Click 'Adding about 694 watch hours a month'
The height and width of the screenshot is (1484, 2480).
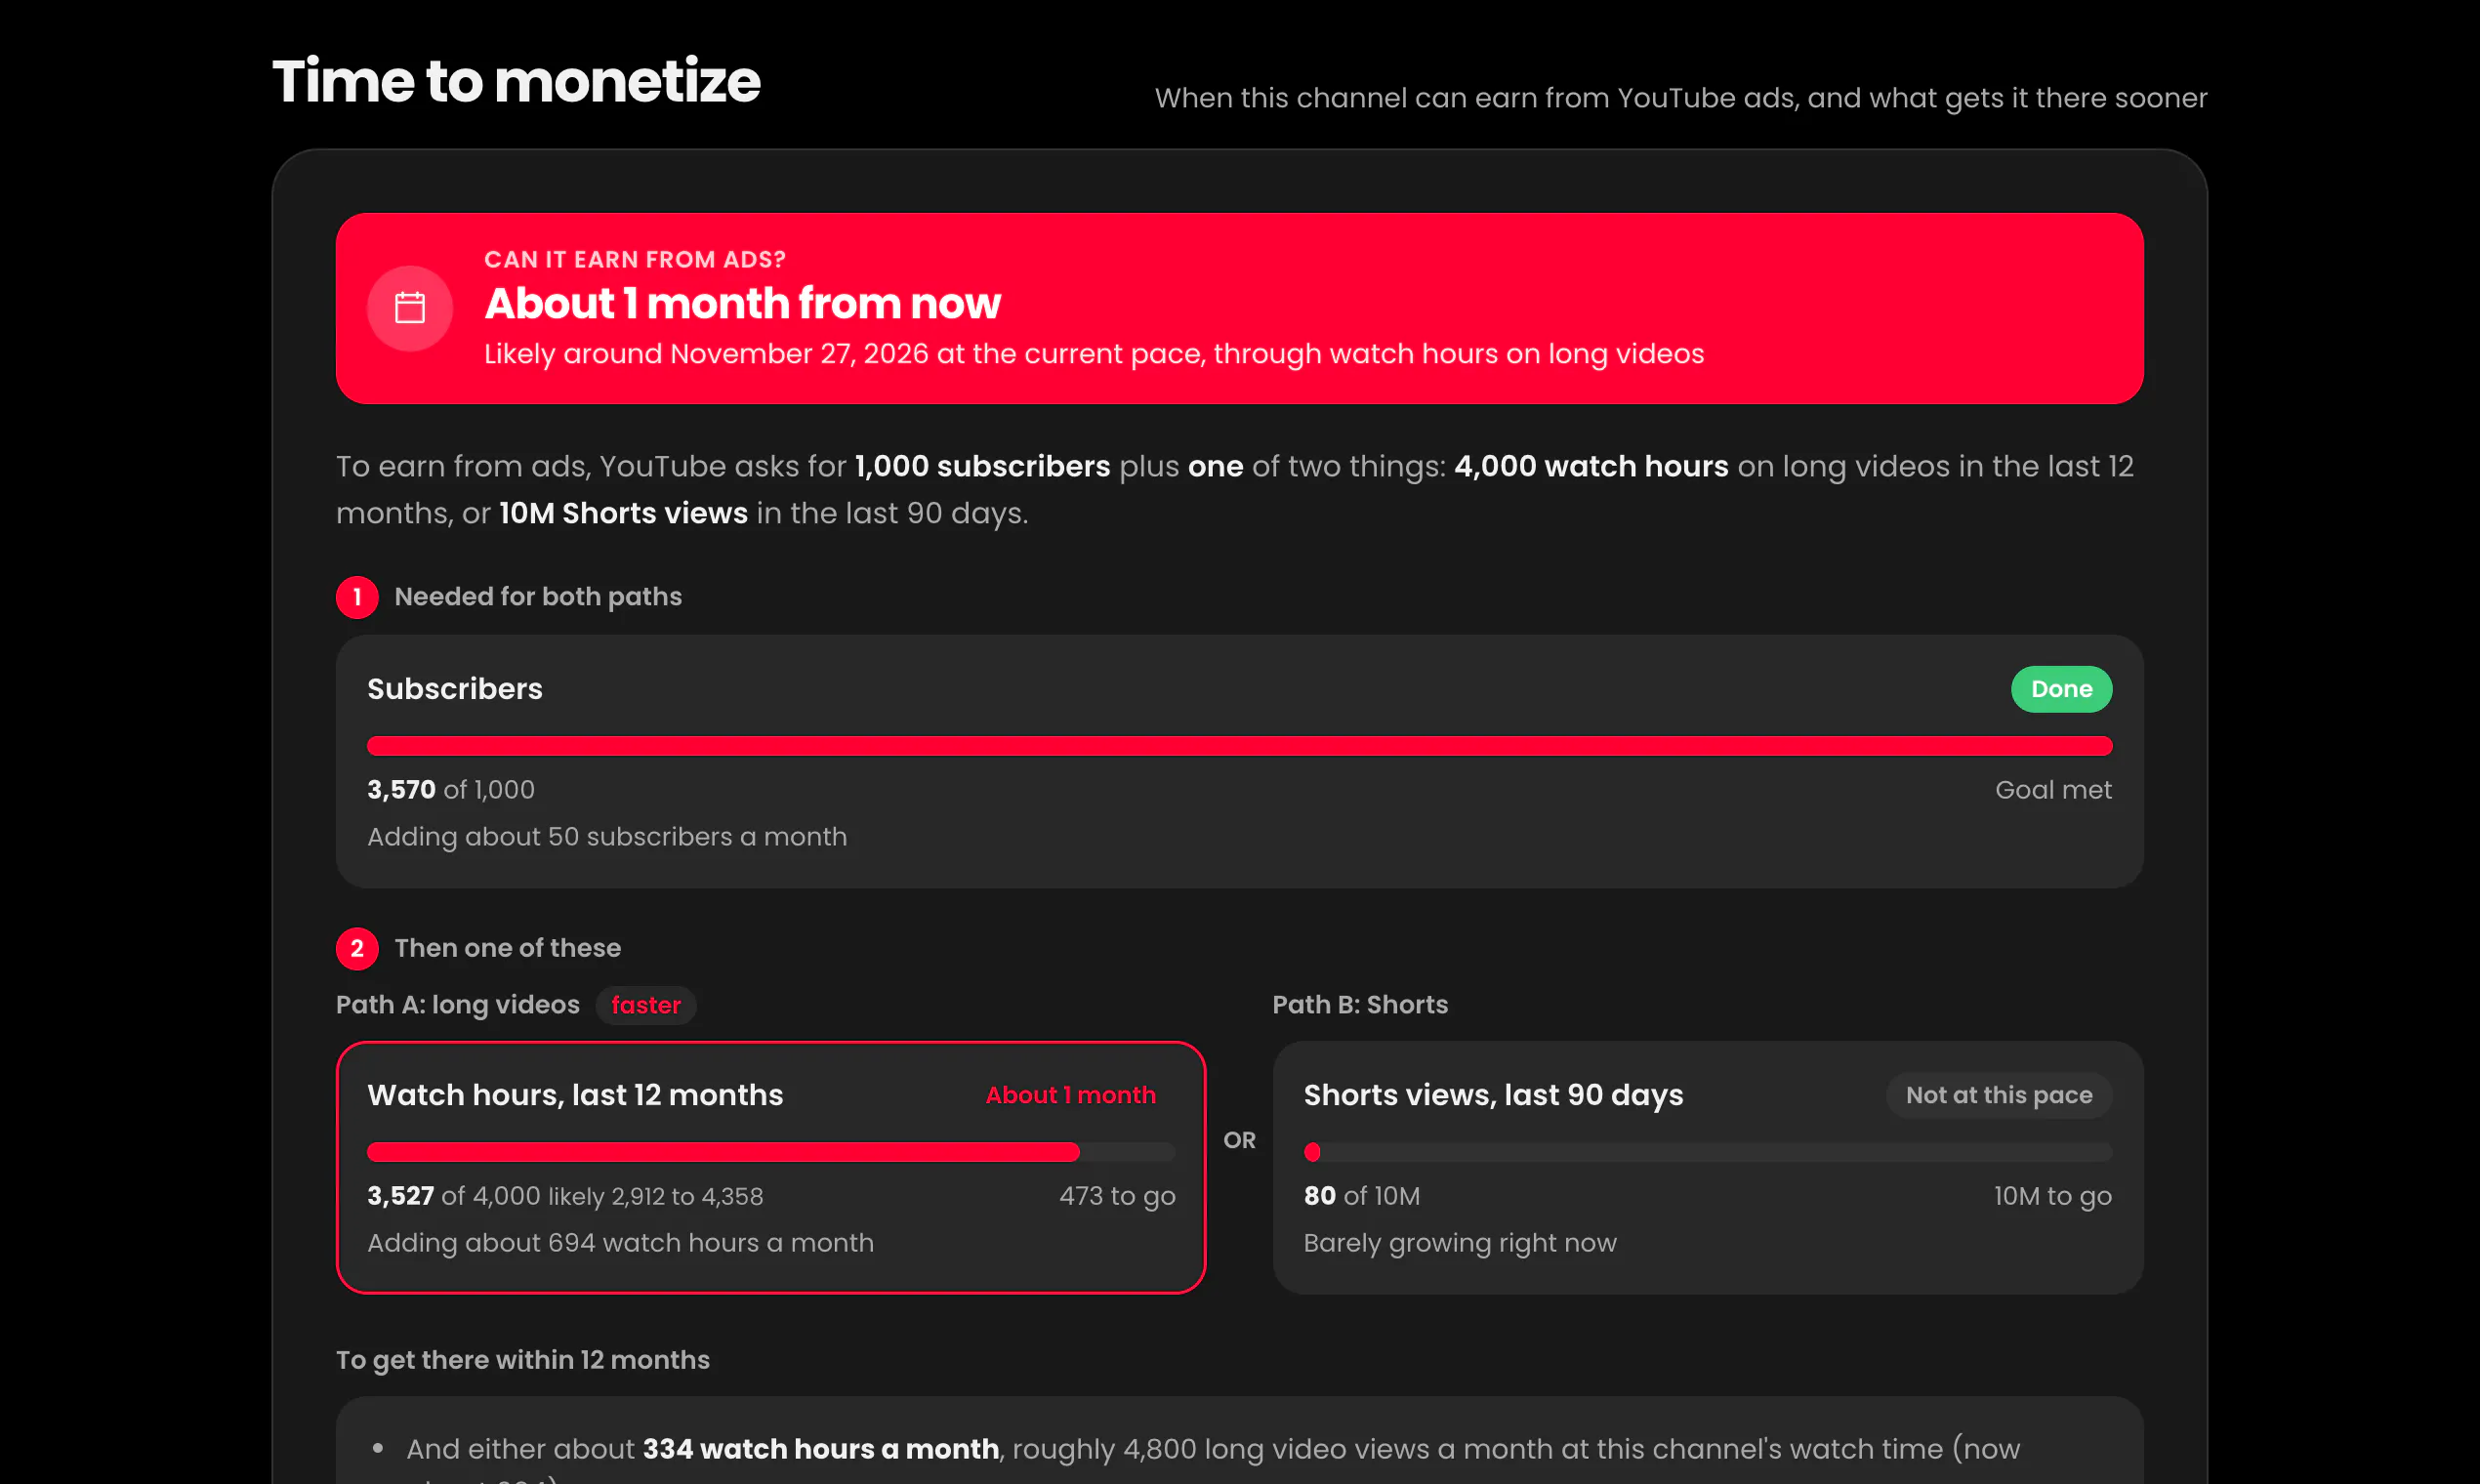(x=620, y=1243)
